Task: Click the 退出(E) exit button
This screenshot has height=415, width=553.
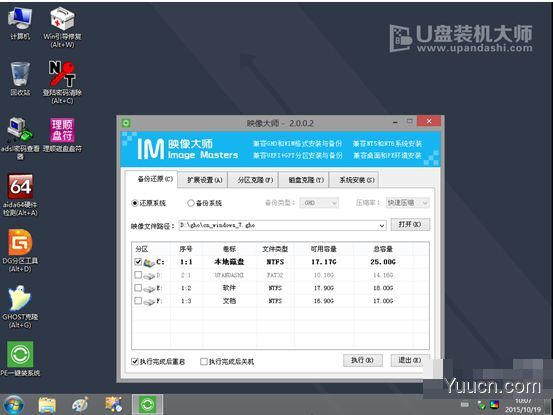Action: (410, 360)
